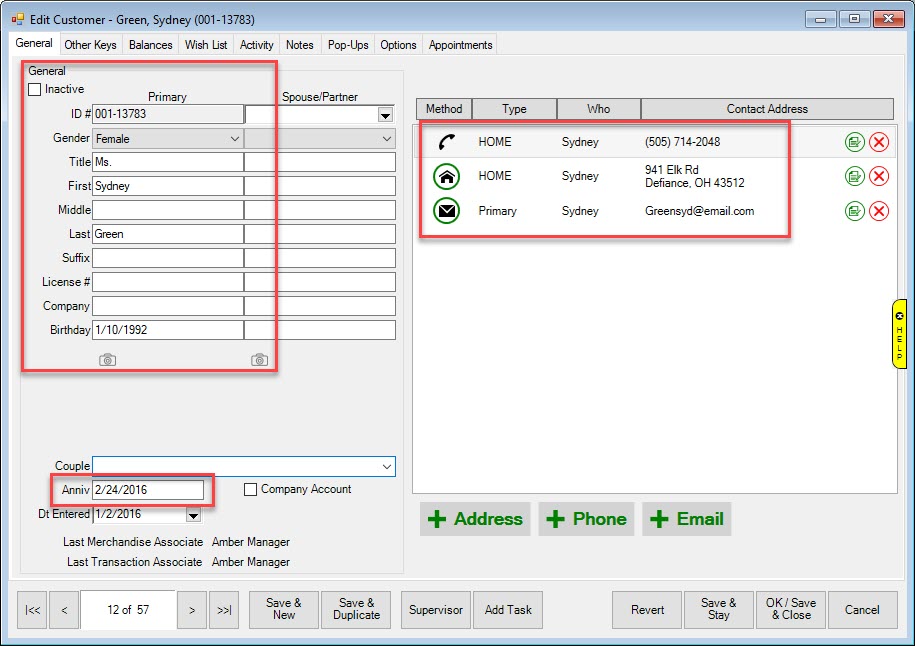Switch to the Wish List tab
915x646 pixels.
point(206,45)
